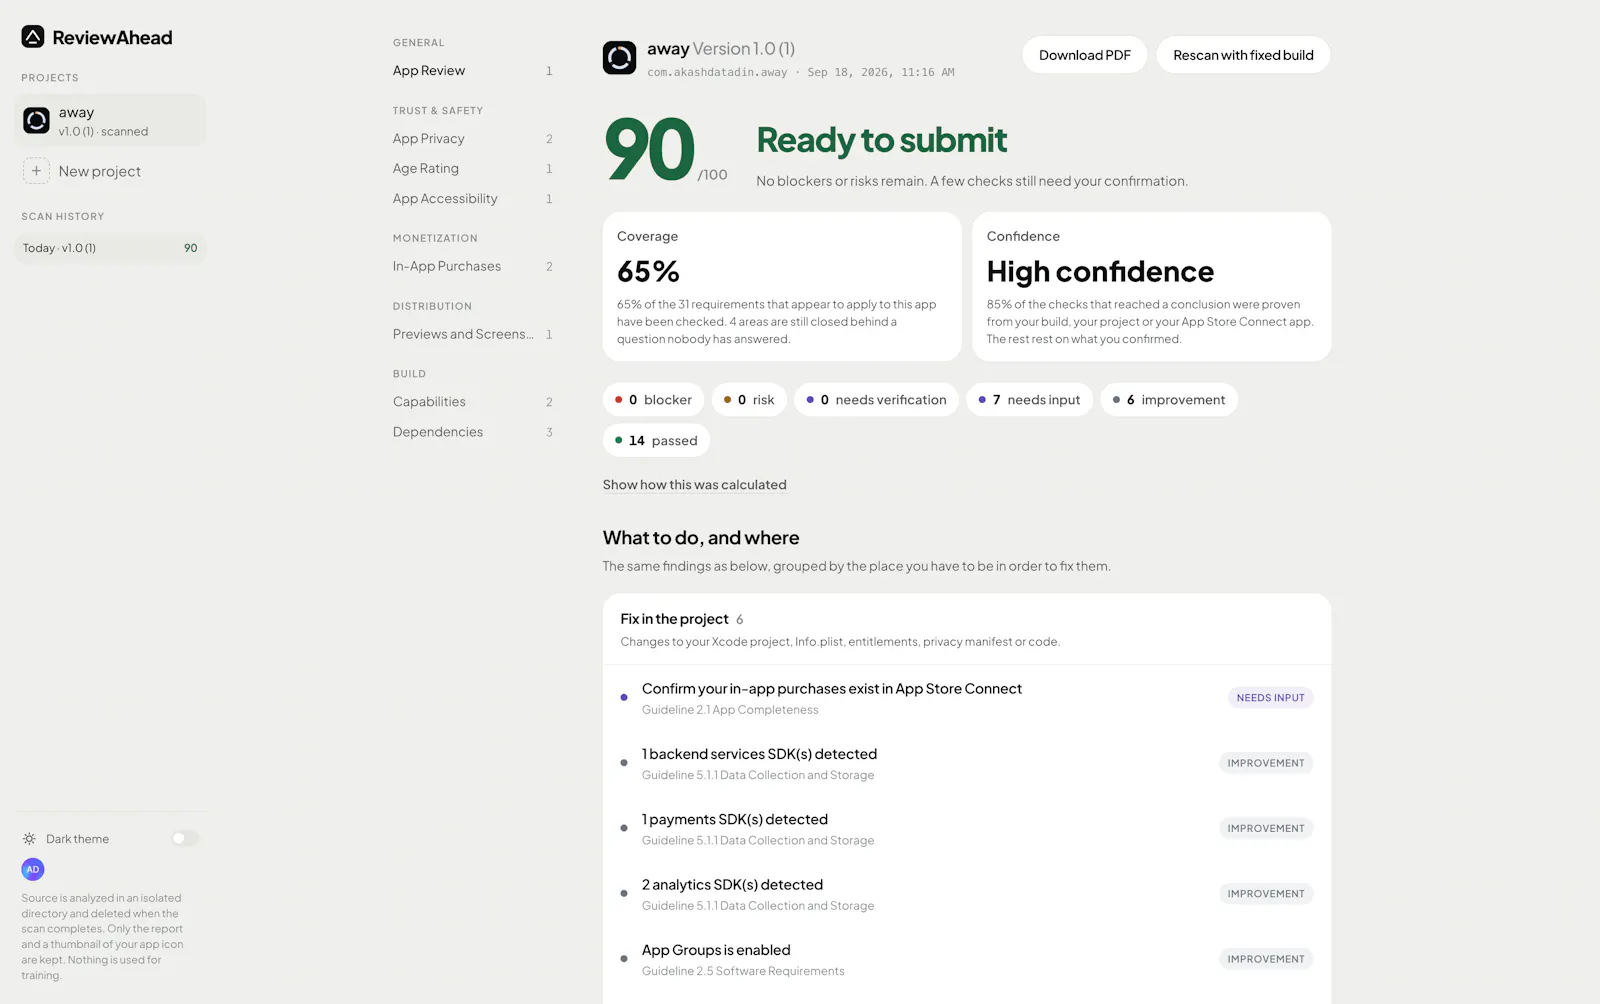
Task: Open the High confidence card
Action: pyautogui.click(x=1151, y=286)
